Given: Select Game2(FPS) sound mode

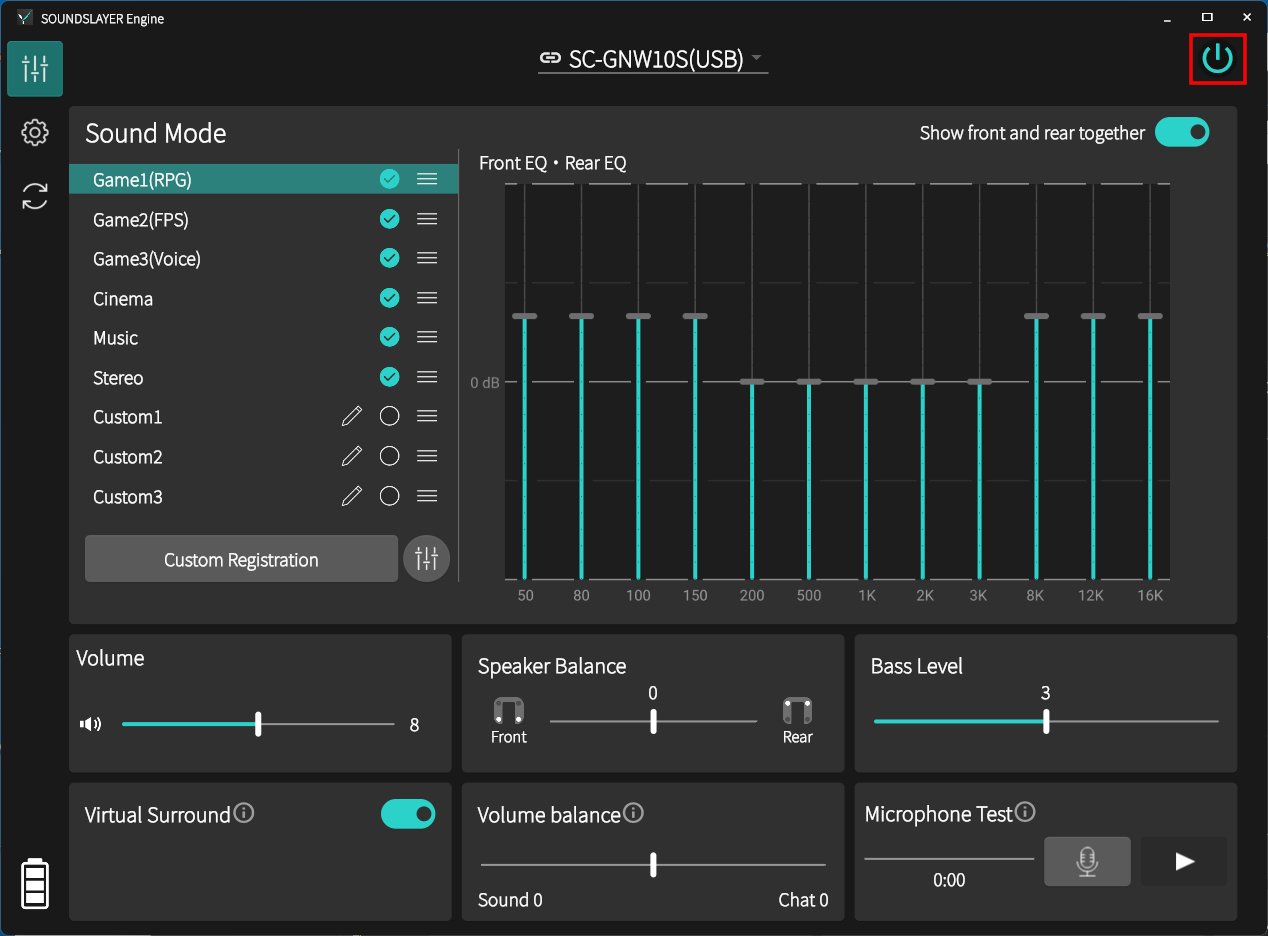Looking at the screenshot, I should pyautogui.click(x=141, y=219).
